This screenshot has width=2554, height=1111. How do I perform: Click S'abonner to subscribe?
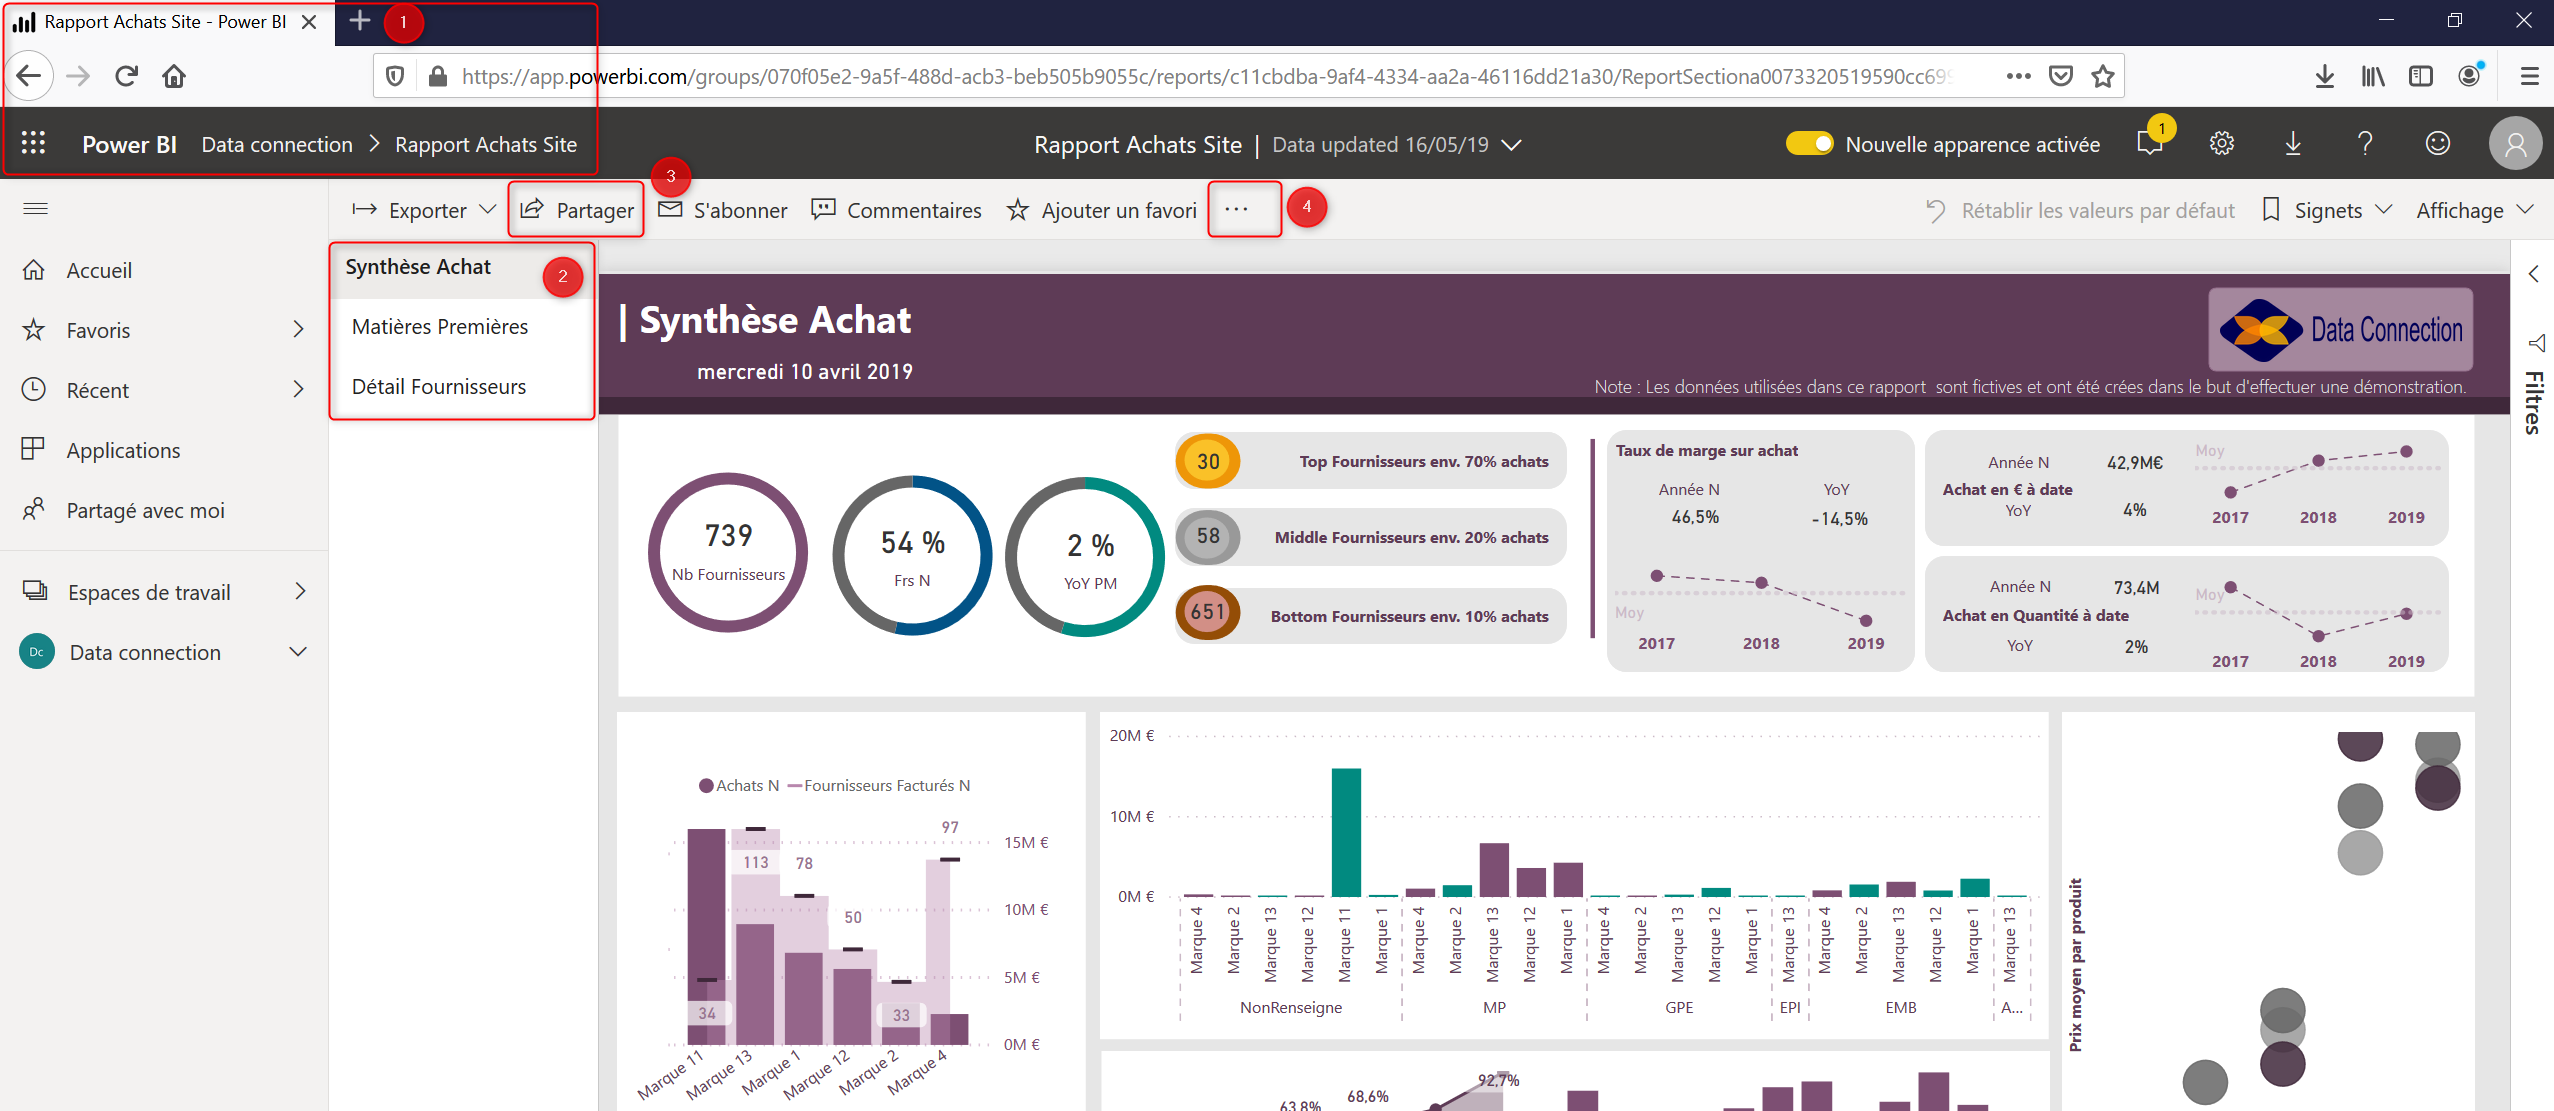coord(723,210)
